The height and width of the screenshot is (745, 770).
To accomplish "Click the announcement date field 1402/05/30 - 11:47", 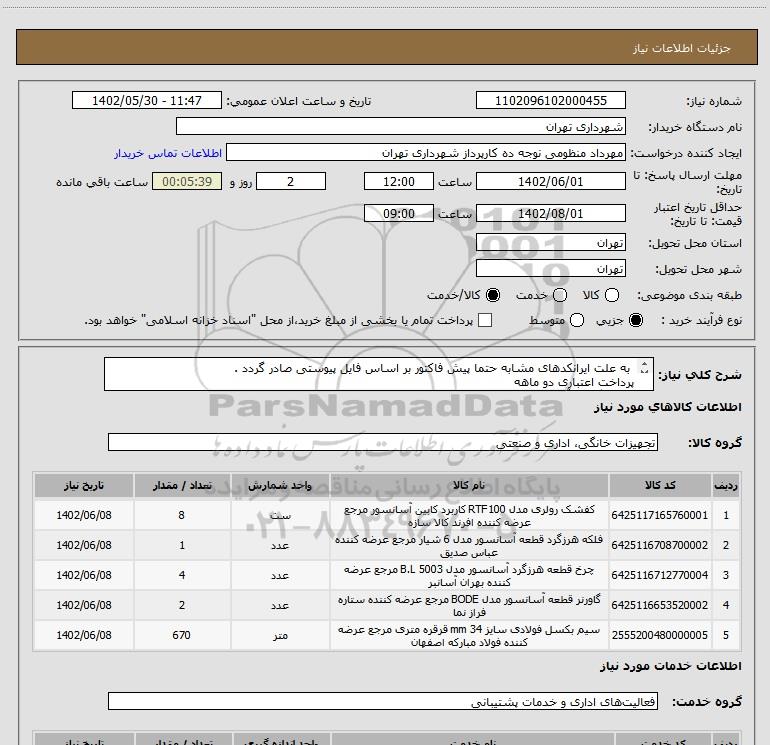I will click(x=147, y=101).
